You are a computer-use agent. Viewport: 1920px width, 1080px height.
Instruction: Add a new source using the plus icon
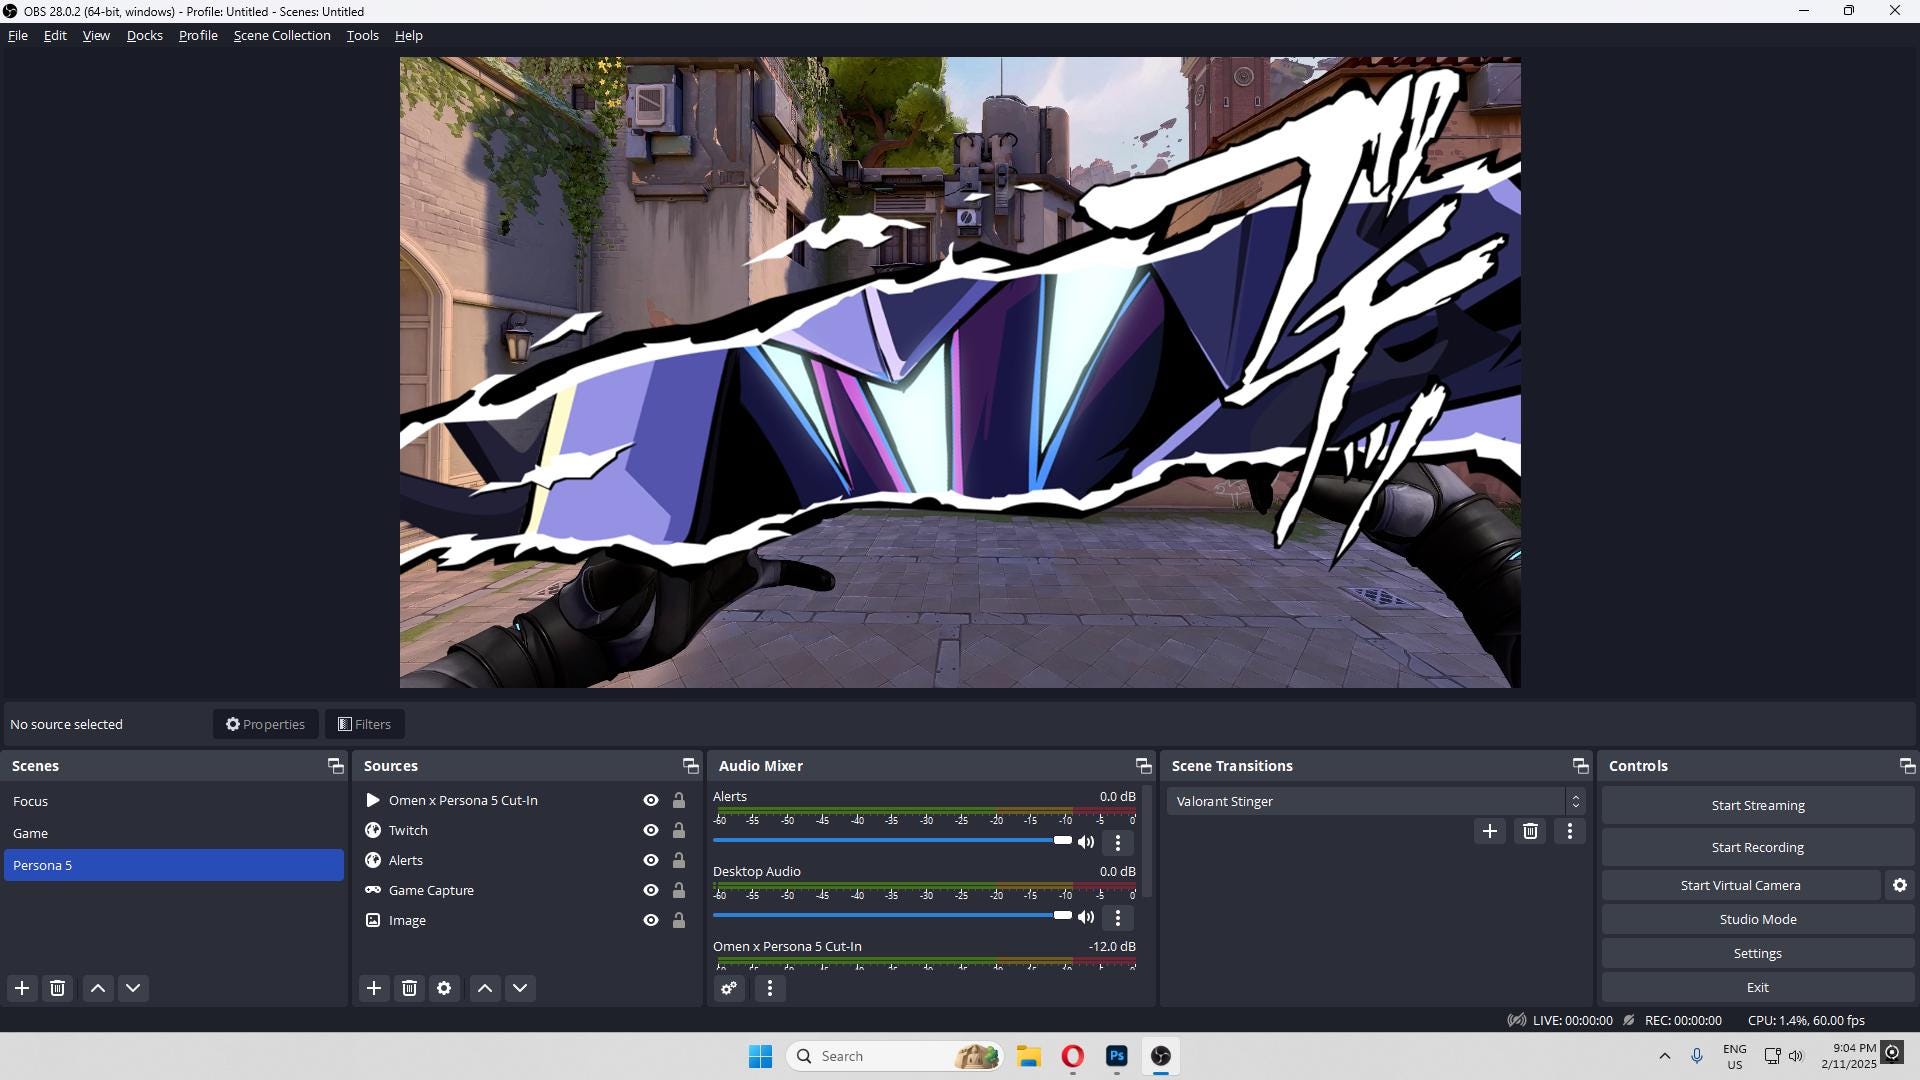pos(374,988)
